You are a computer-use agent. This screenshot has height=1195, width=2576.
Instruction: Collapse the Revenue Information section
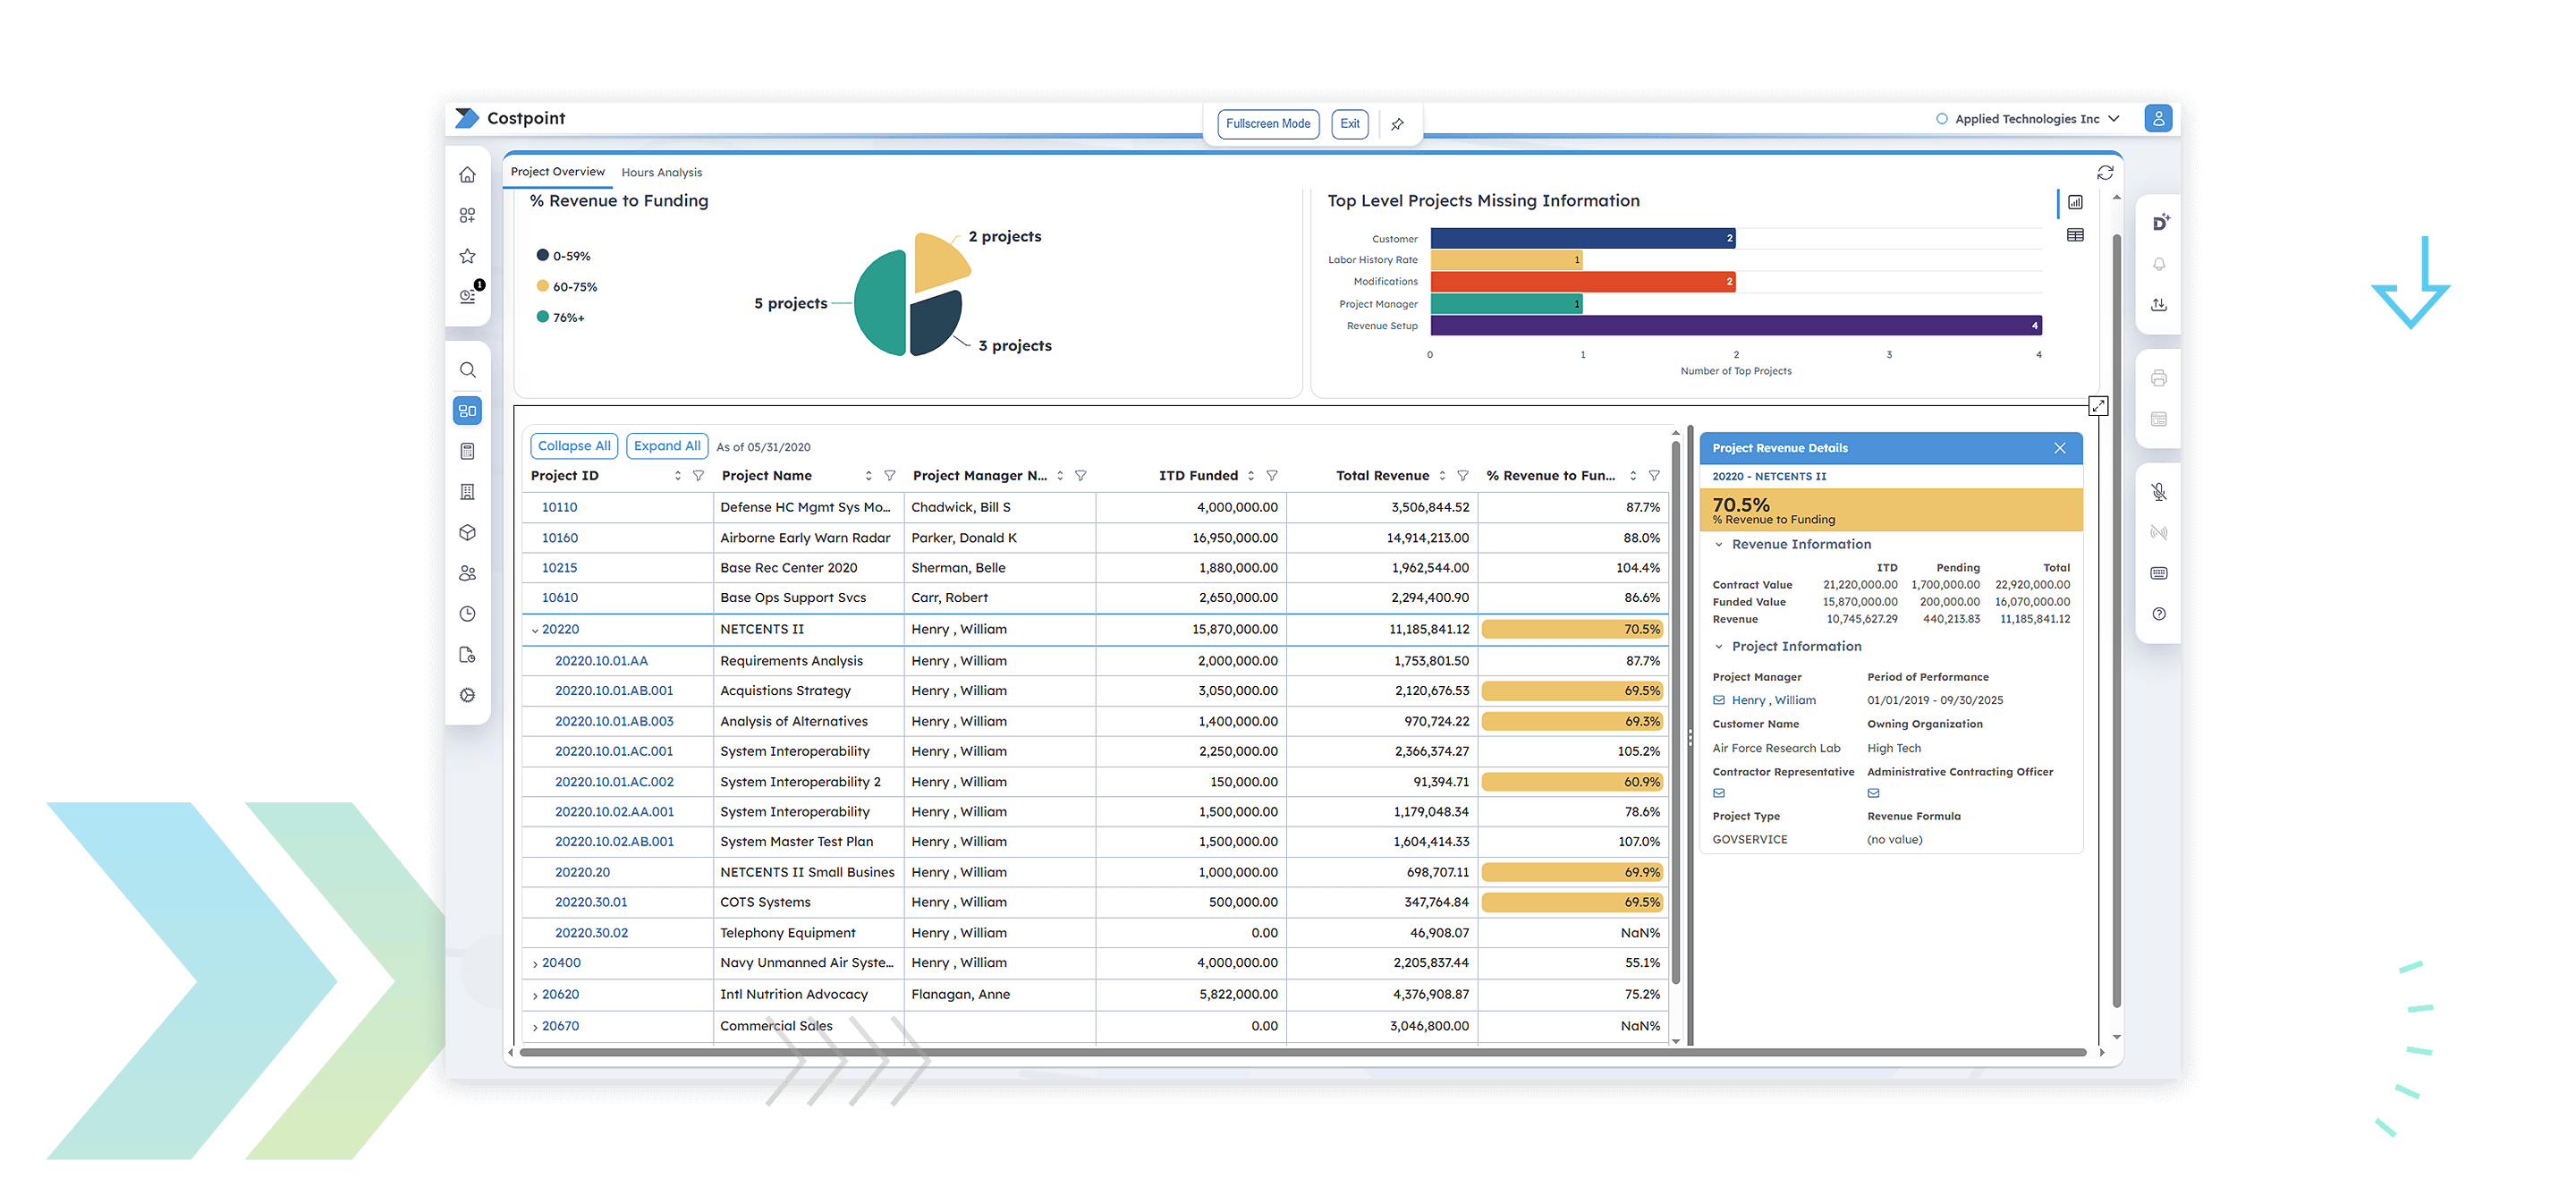click(1718, 545)
